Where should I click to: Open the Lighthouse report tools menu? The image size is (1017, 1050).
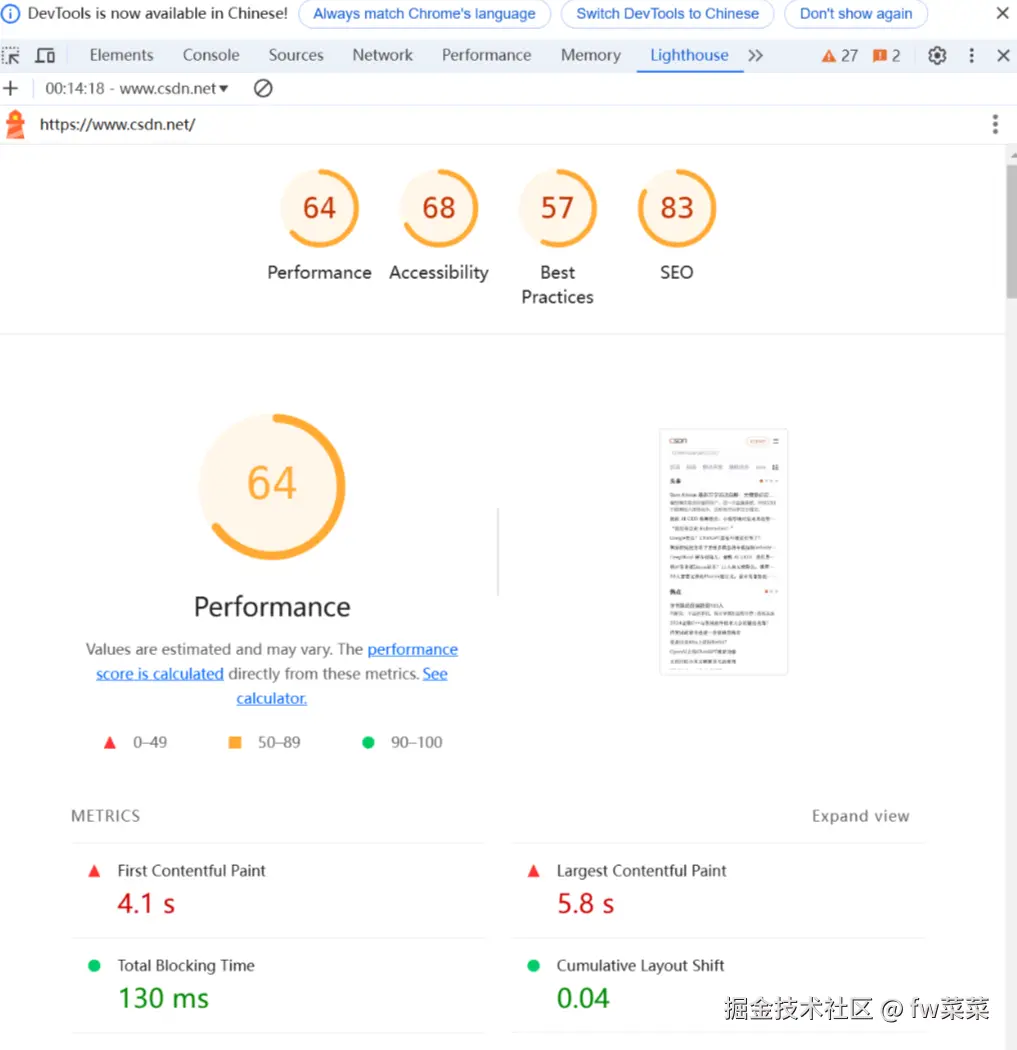995,125
